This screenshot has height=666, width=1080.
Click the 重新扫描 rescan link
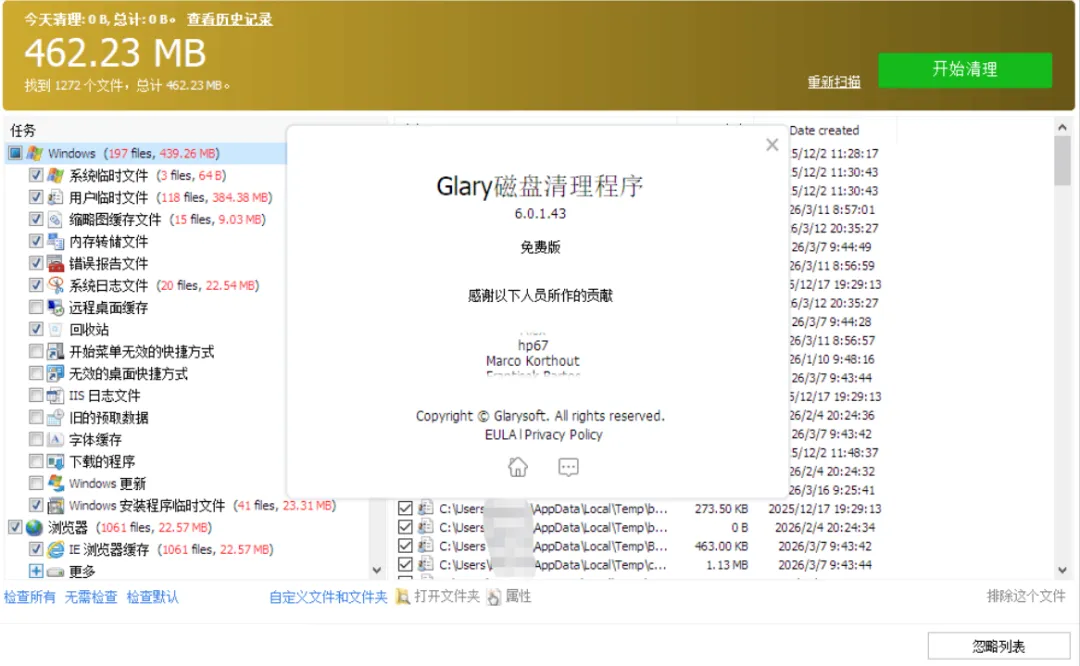(834, 82)
